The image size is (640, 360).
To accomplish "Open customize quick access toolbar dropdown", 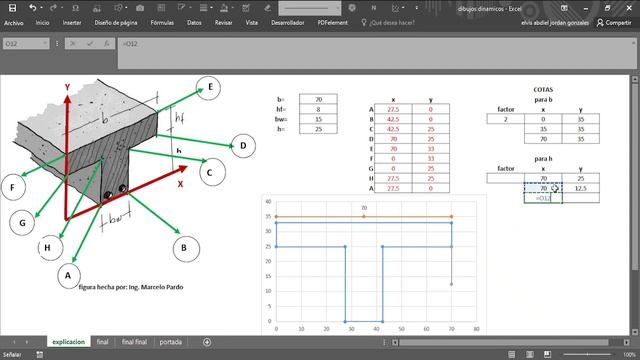I will coord(416,8).
